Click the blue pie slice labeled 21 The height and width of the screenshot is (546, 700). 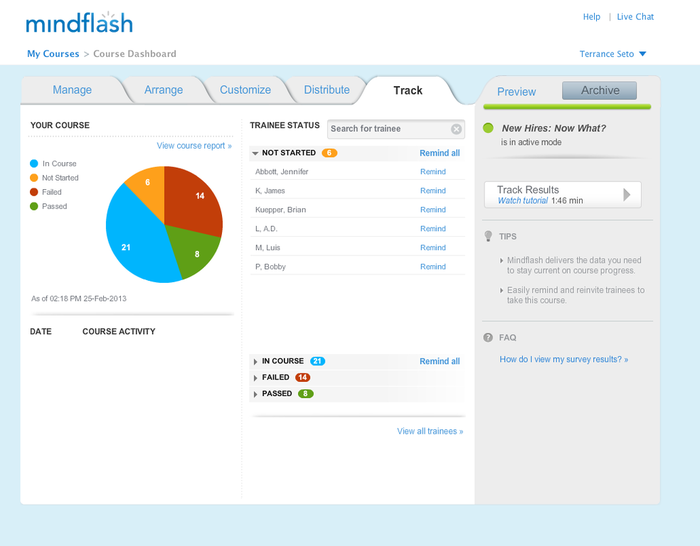134,241
